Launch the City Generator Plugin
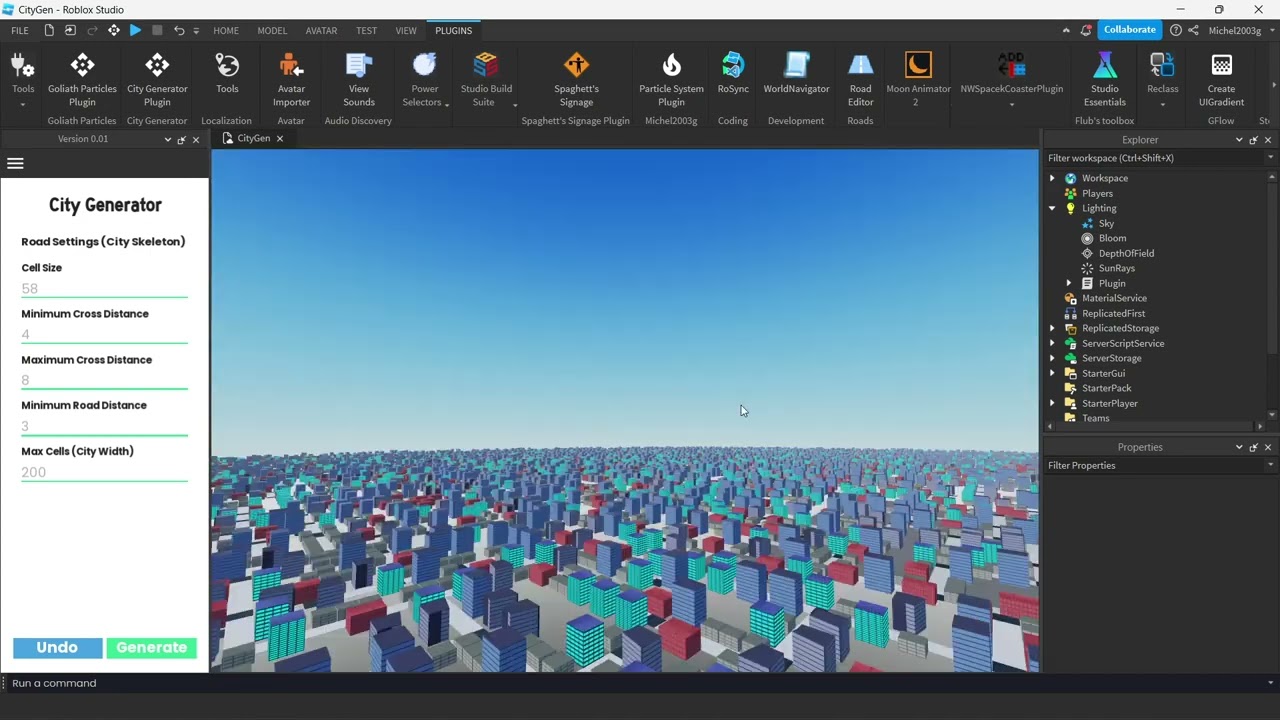This screenshot has height=720, width=1280. tap(157, 79)
